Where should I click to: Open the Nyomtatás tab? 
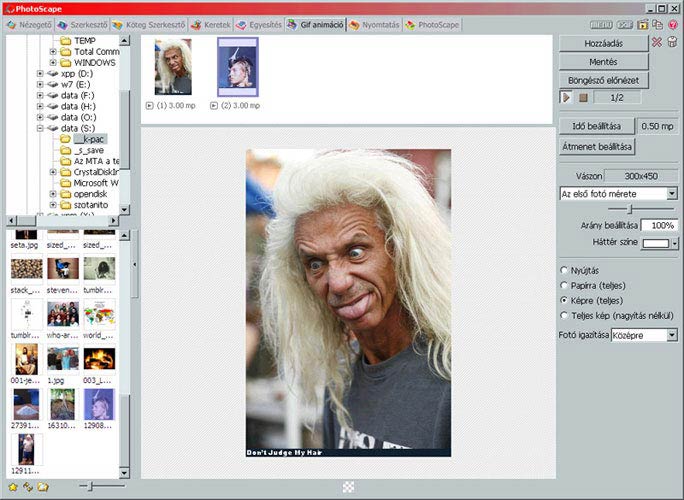click(x=371, y=23)
